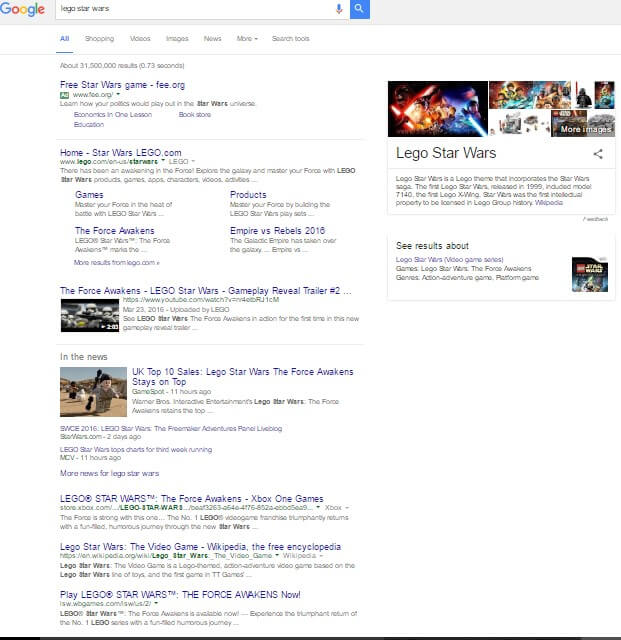Image resolution: width=621 pixels, height=640 pixels.
Task: Click the Rey Lego news thumbnail
Action: point(93,392)
